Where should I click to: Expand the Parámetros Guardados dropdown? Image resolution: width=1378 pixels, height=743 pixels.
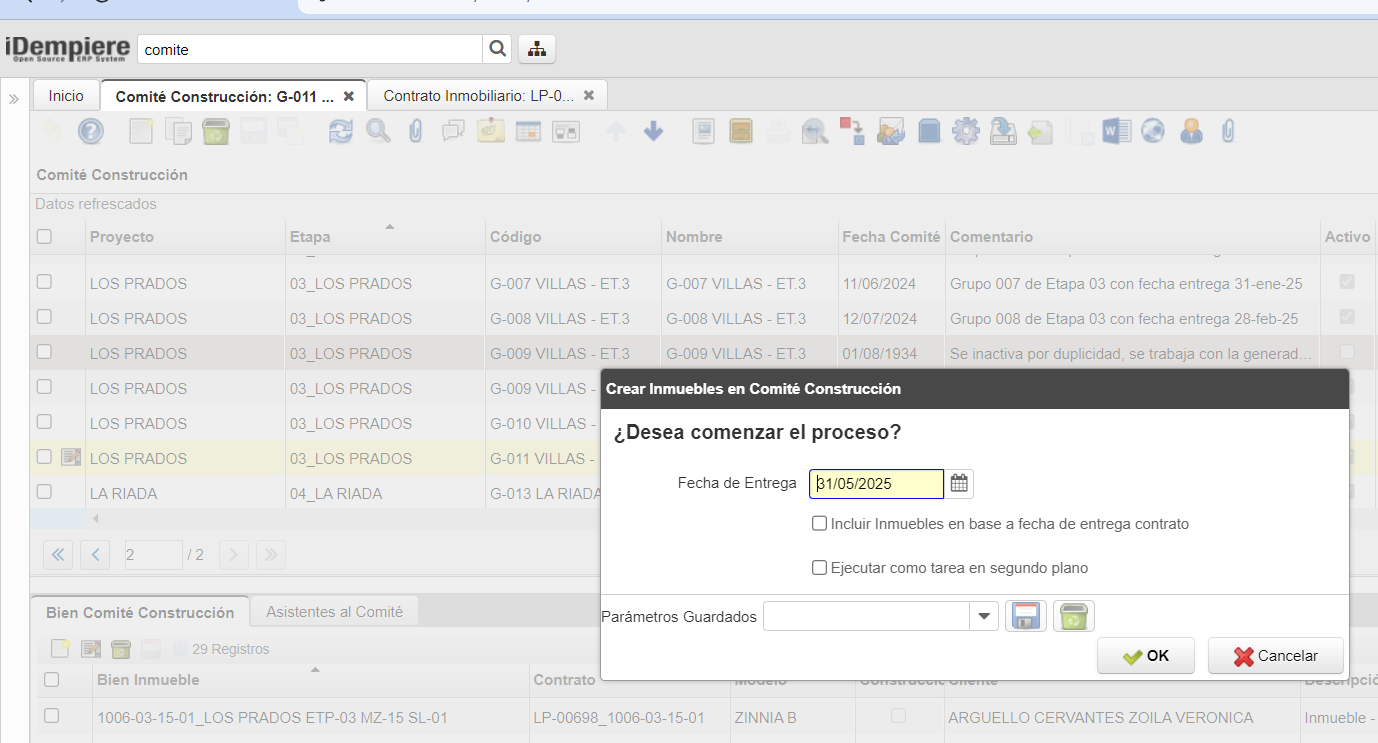(x=984, y=617)
